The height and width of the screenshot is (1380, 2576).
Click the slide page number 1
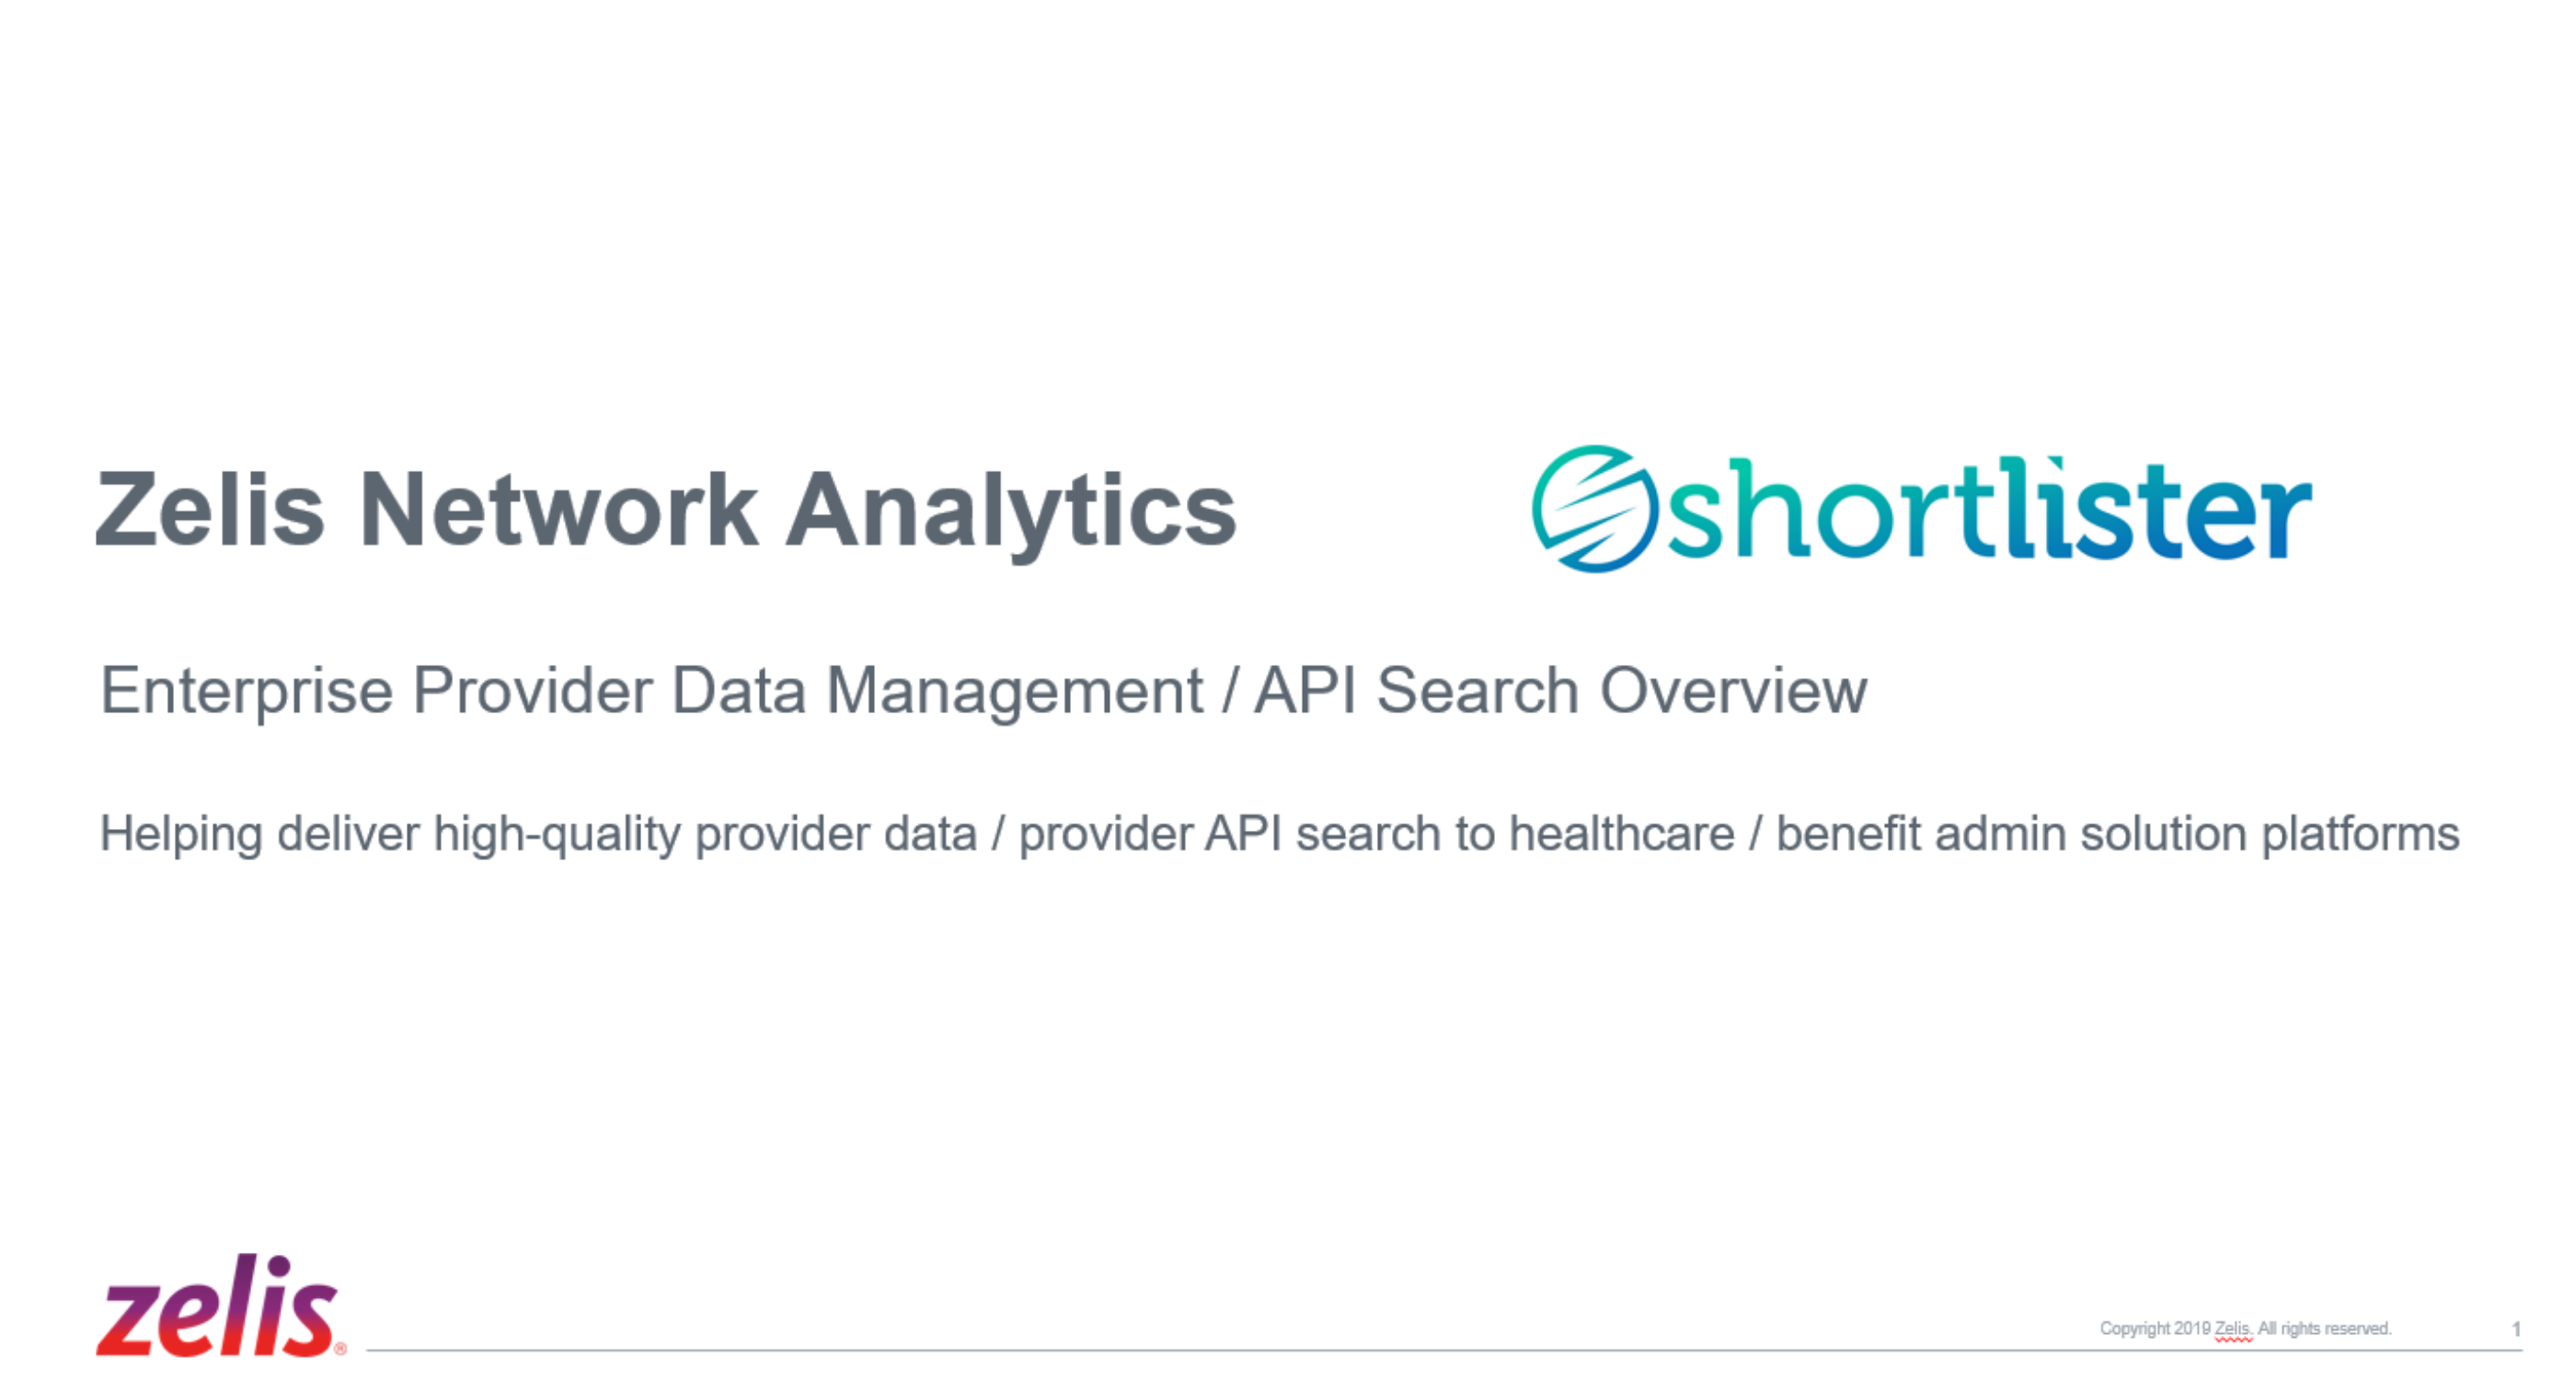(x=2516, y=1329)
